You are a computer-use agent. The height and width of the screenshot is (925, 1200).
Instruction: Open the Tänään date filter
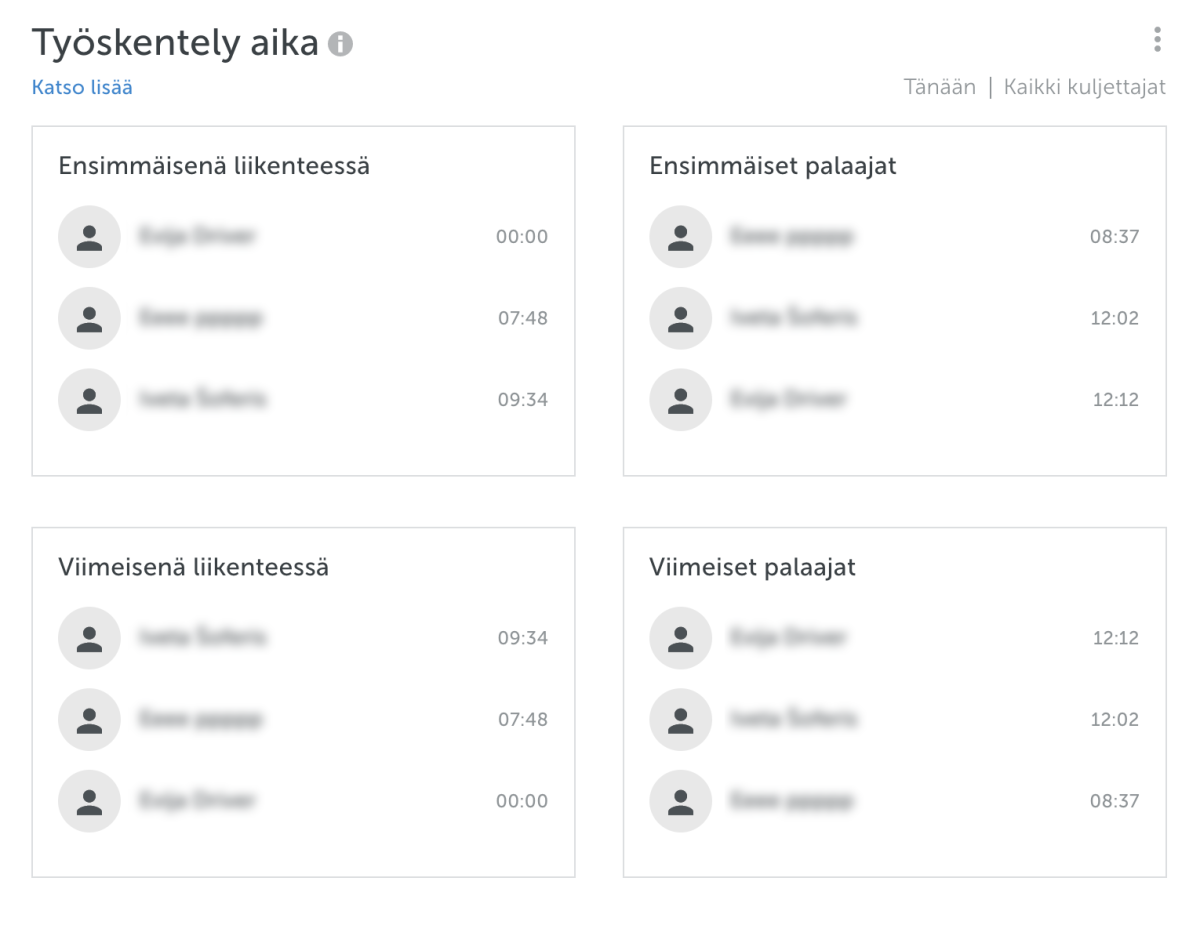pyautogui.click(x=939, y=87)
